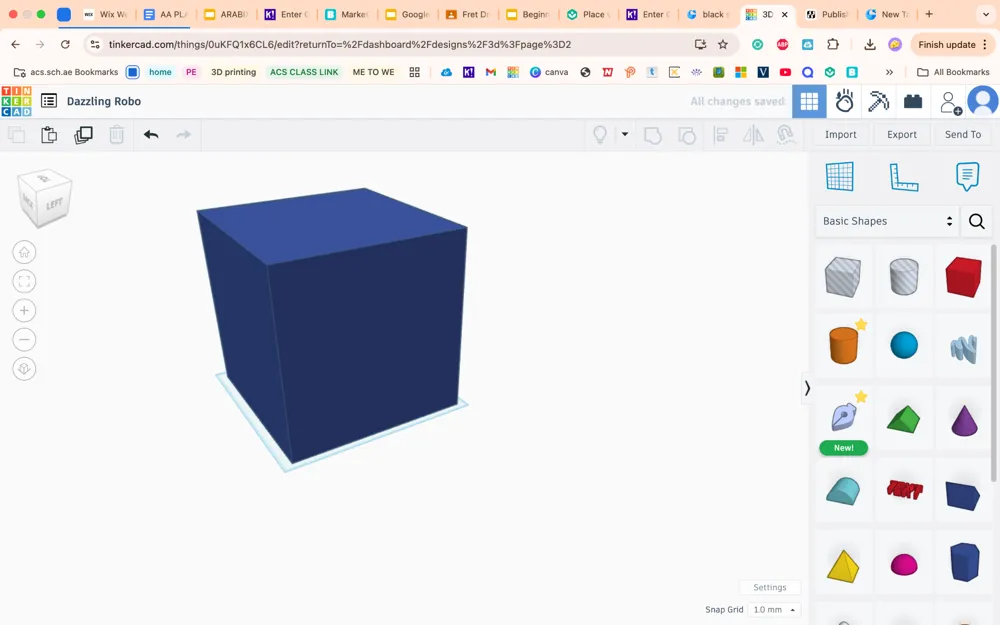Open the Tinkercad logo home link
The height and width of the screenshot is (625, 1000).
click(x=17, y=101)
